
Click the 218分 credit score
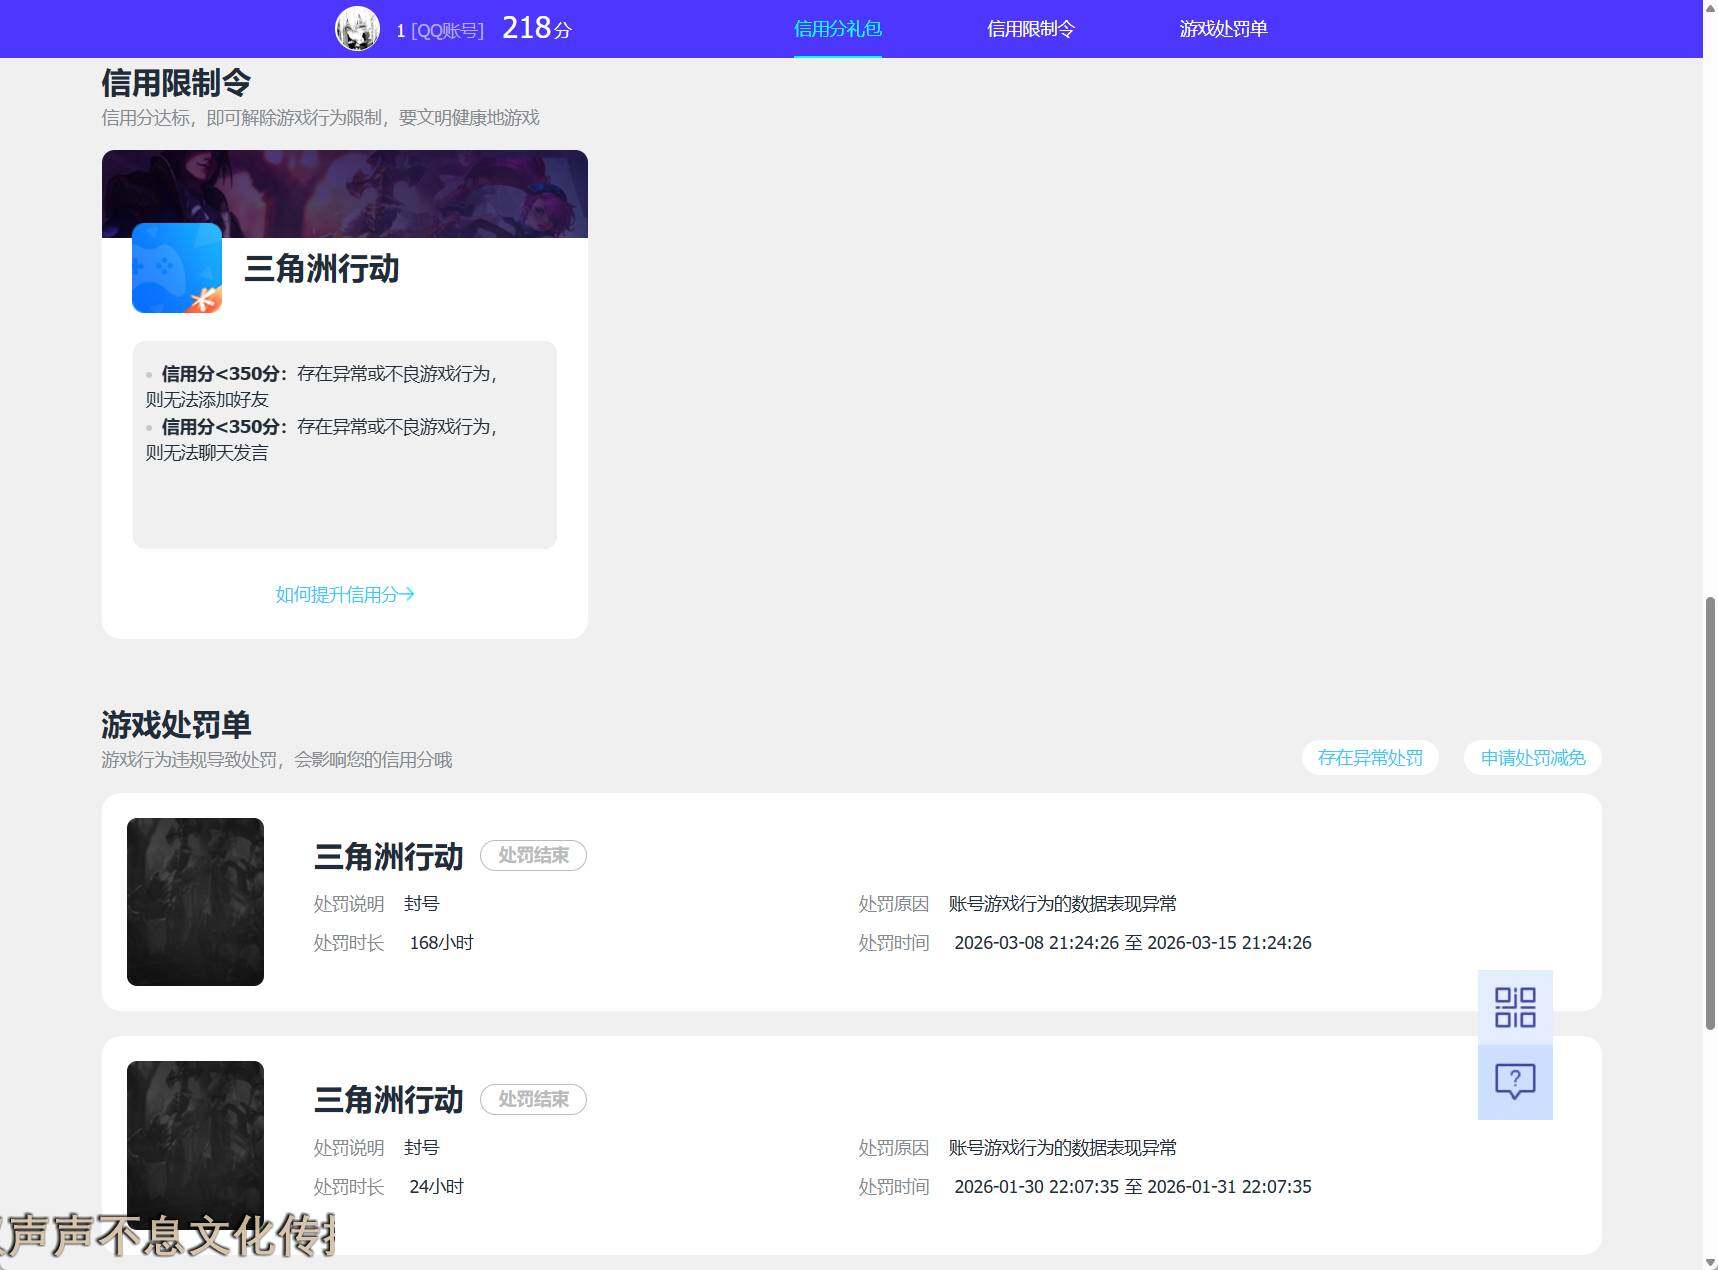coord(536,28)
